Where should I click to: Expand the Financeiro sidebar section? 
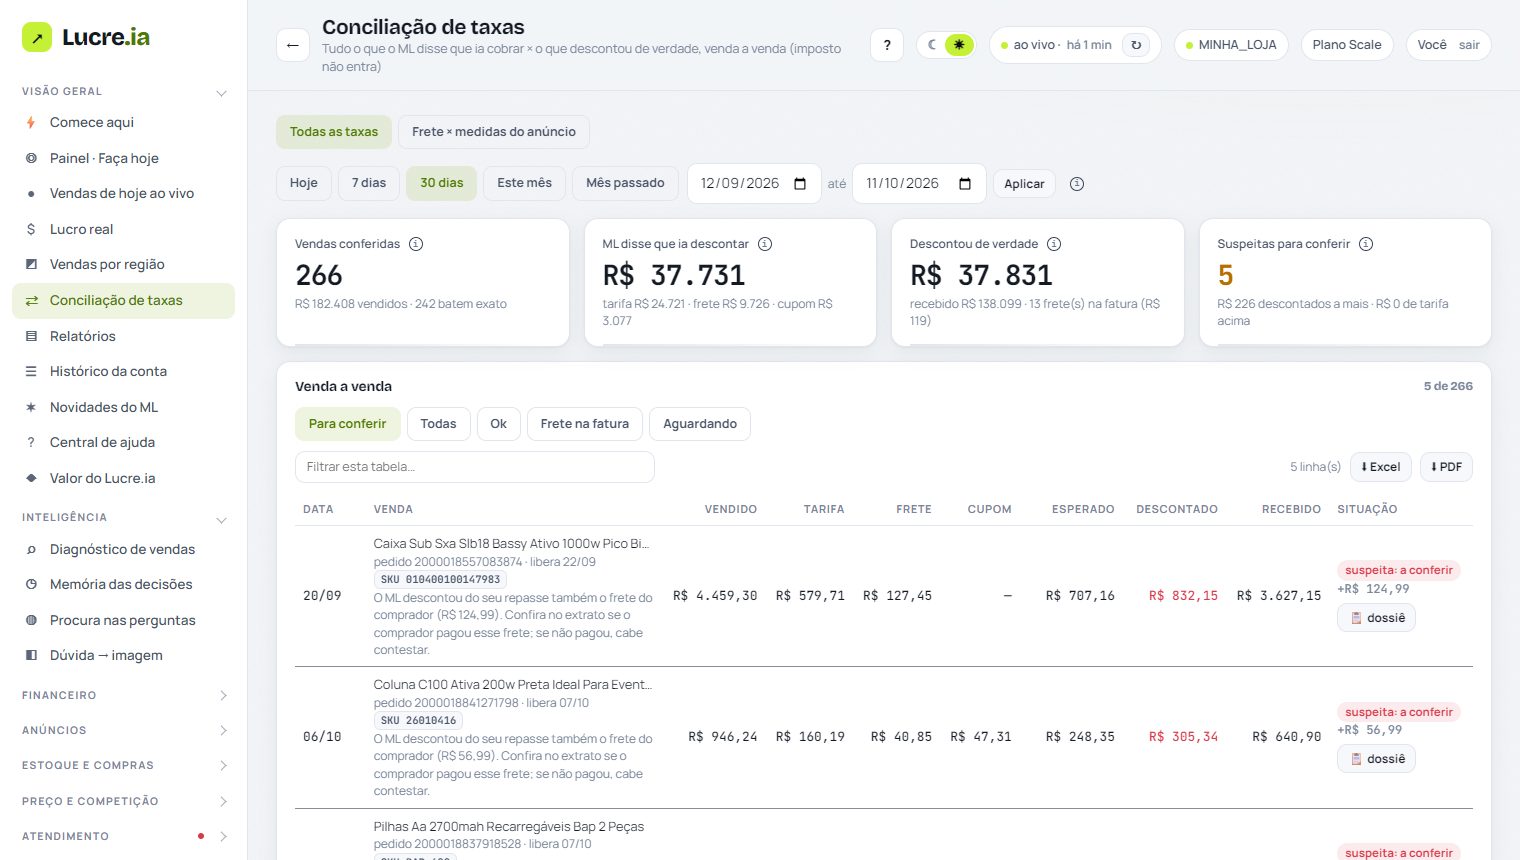click(x=123, y=695)
